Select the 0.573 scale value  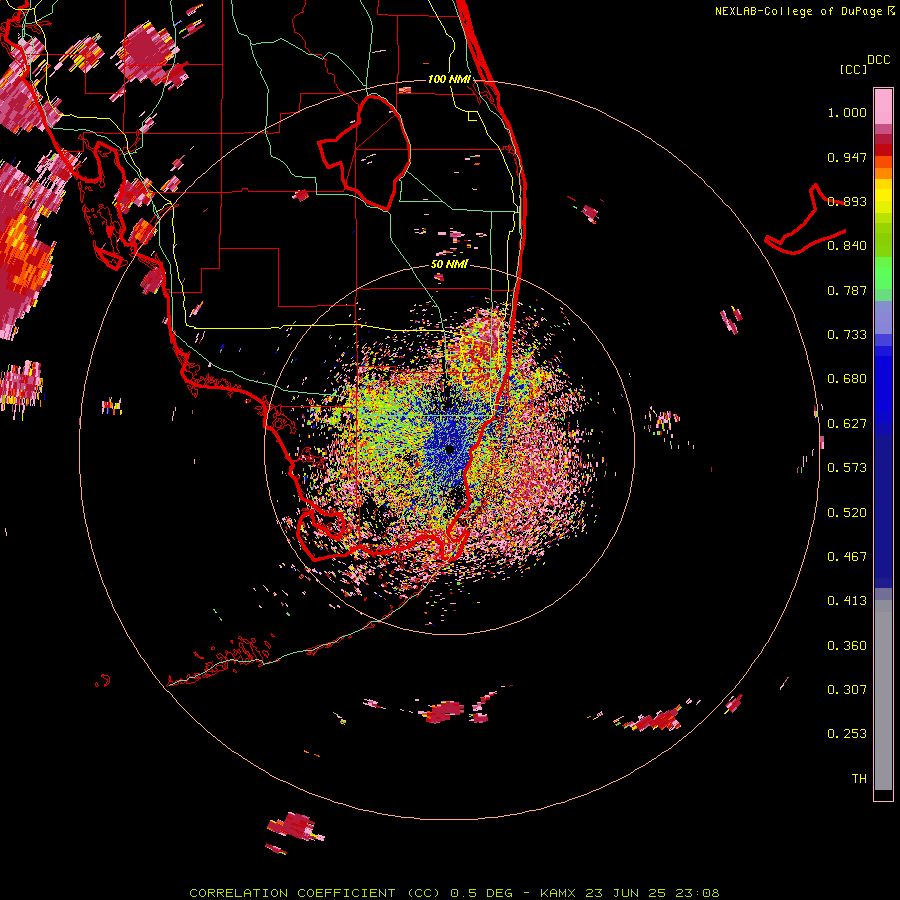point(847,468)
